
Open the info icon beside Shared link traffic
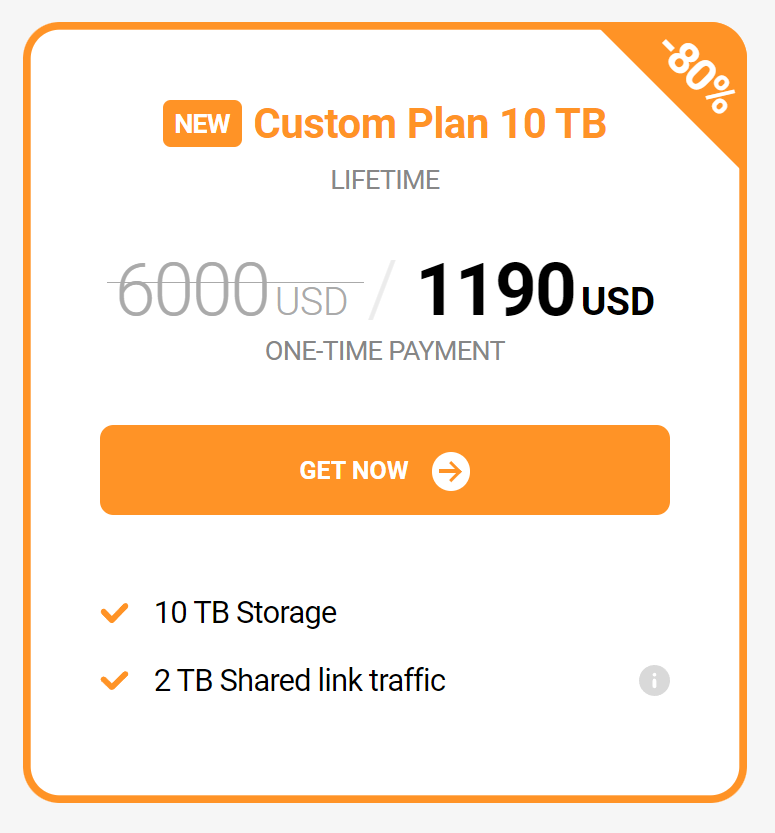[654, 680]
